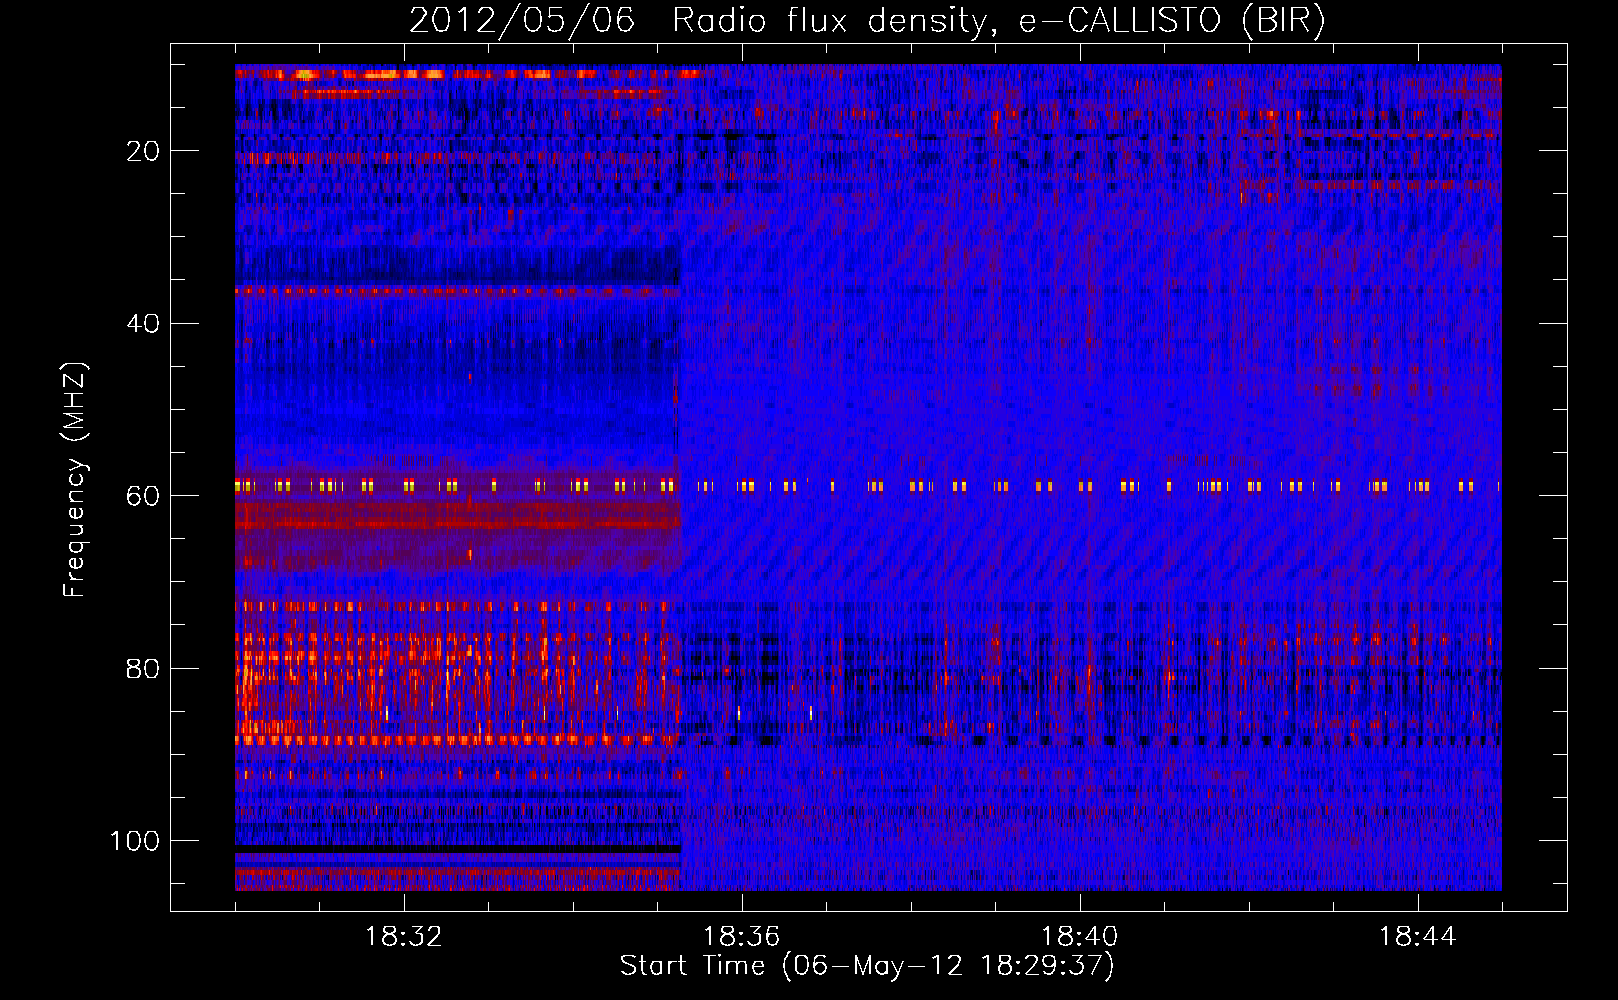The image size is (1618, 1000).
Task: Click the 'Start Time (06-May-12 18:29:37)' label
Action: click(867, 966)
